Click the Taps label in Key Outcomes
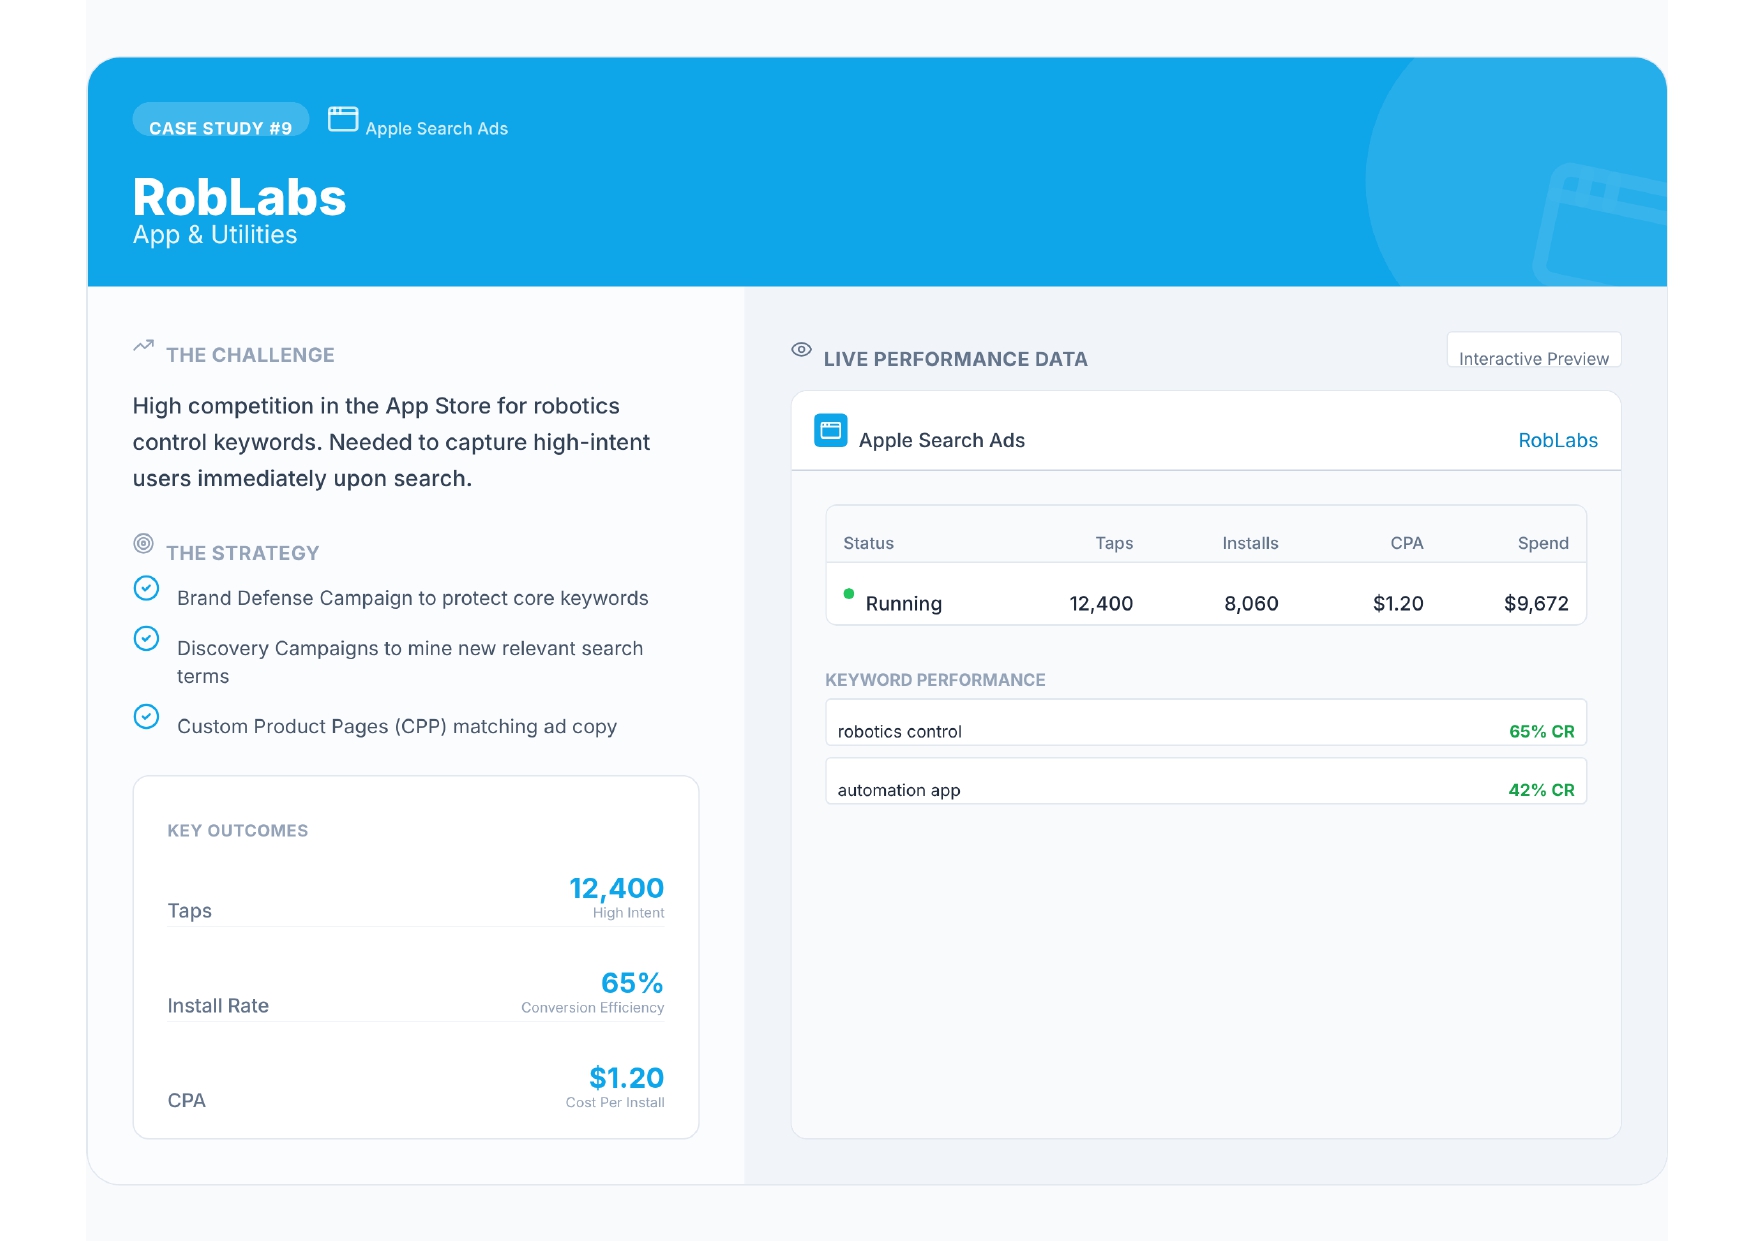 190,911
